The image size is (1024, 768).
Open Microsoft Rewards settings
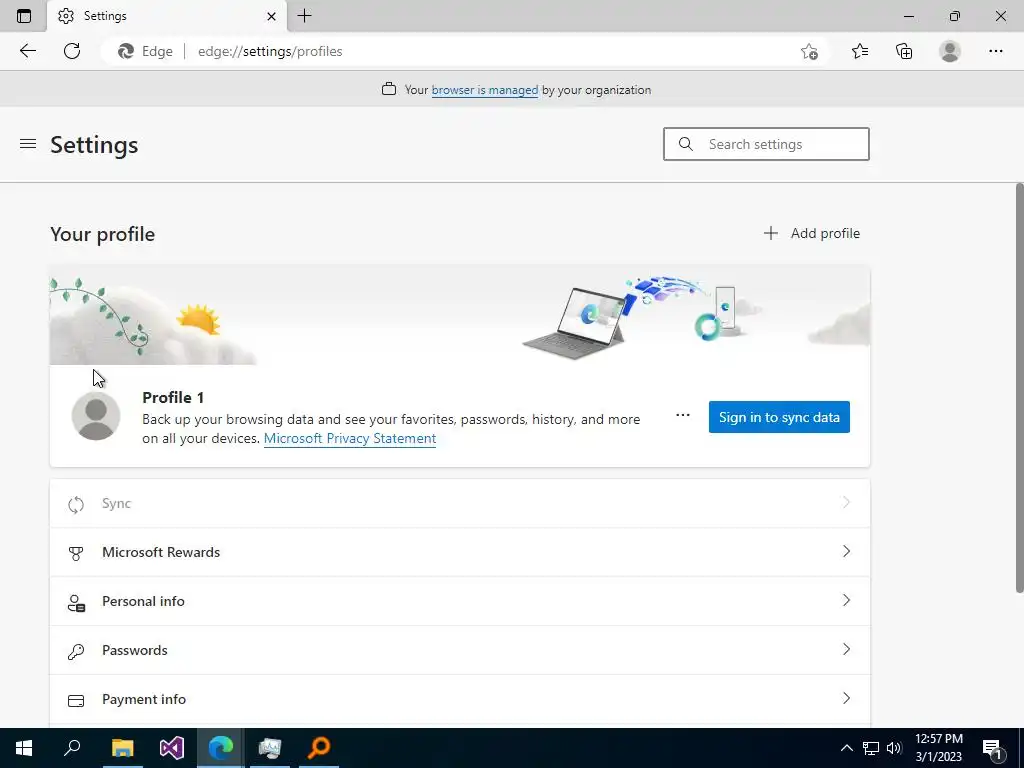(x=460, y=552)
